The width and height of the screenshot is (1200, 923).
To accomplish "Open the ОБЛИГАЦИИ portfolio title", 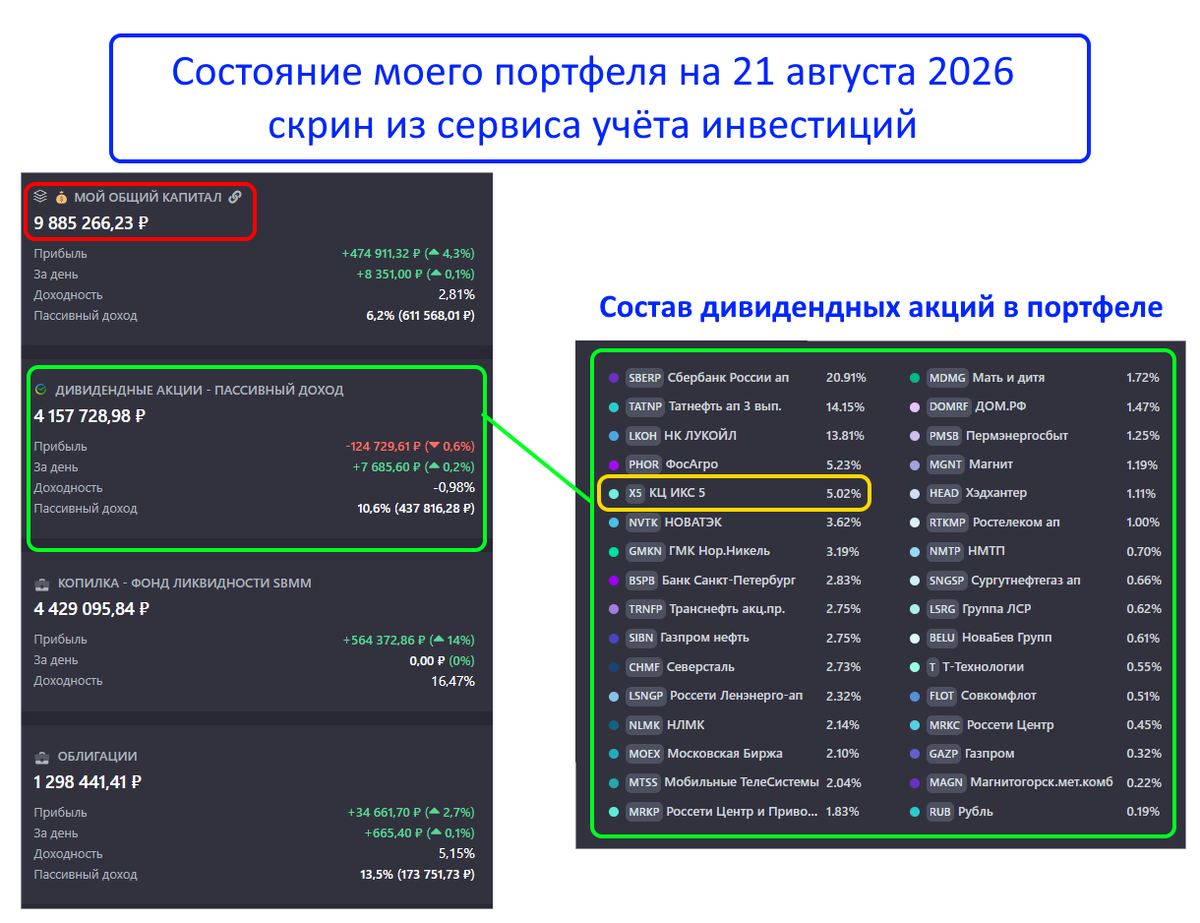I will tap(98, 756).
